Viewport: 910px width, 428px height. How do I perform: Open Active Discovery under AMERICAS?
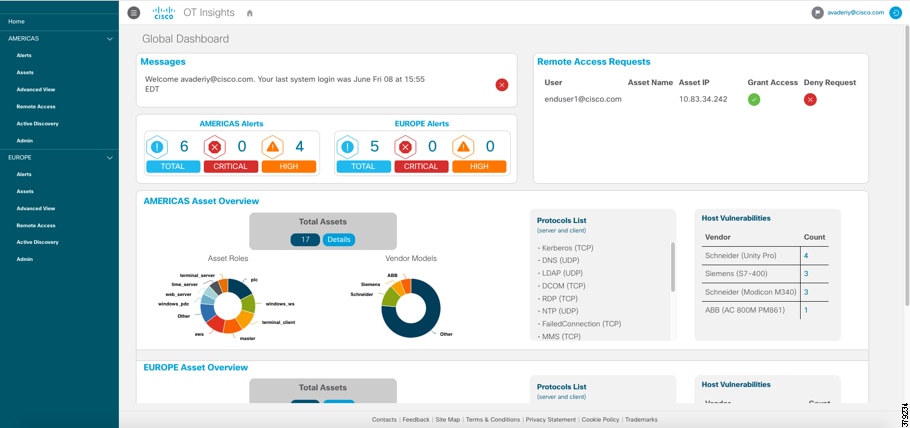click(38, 123)
